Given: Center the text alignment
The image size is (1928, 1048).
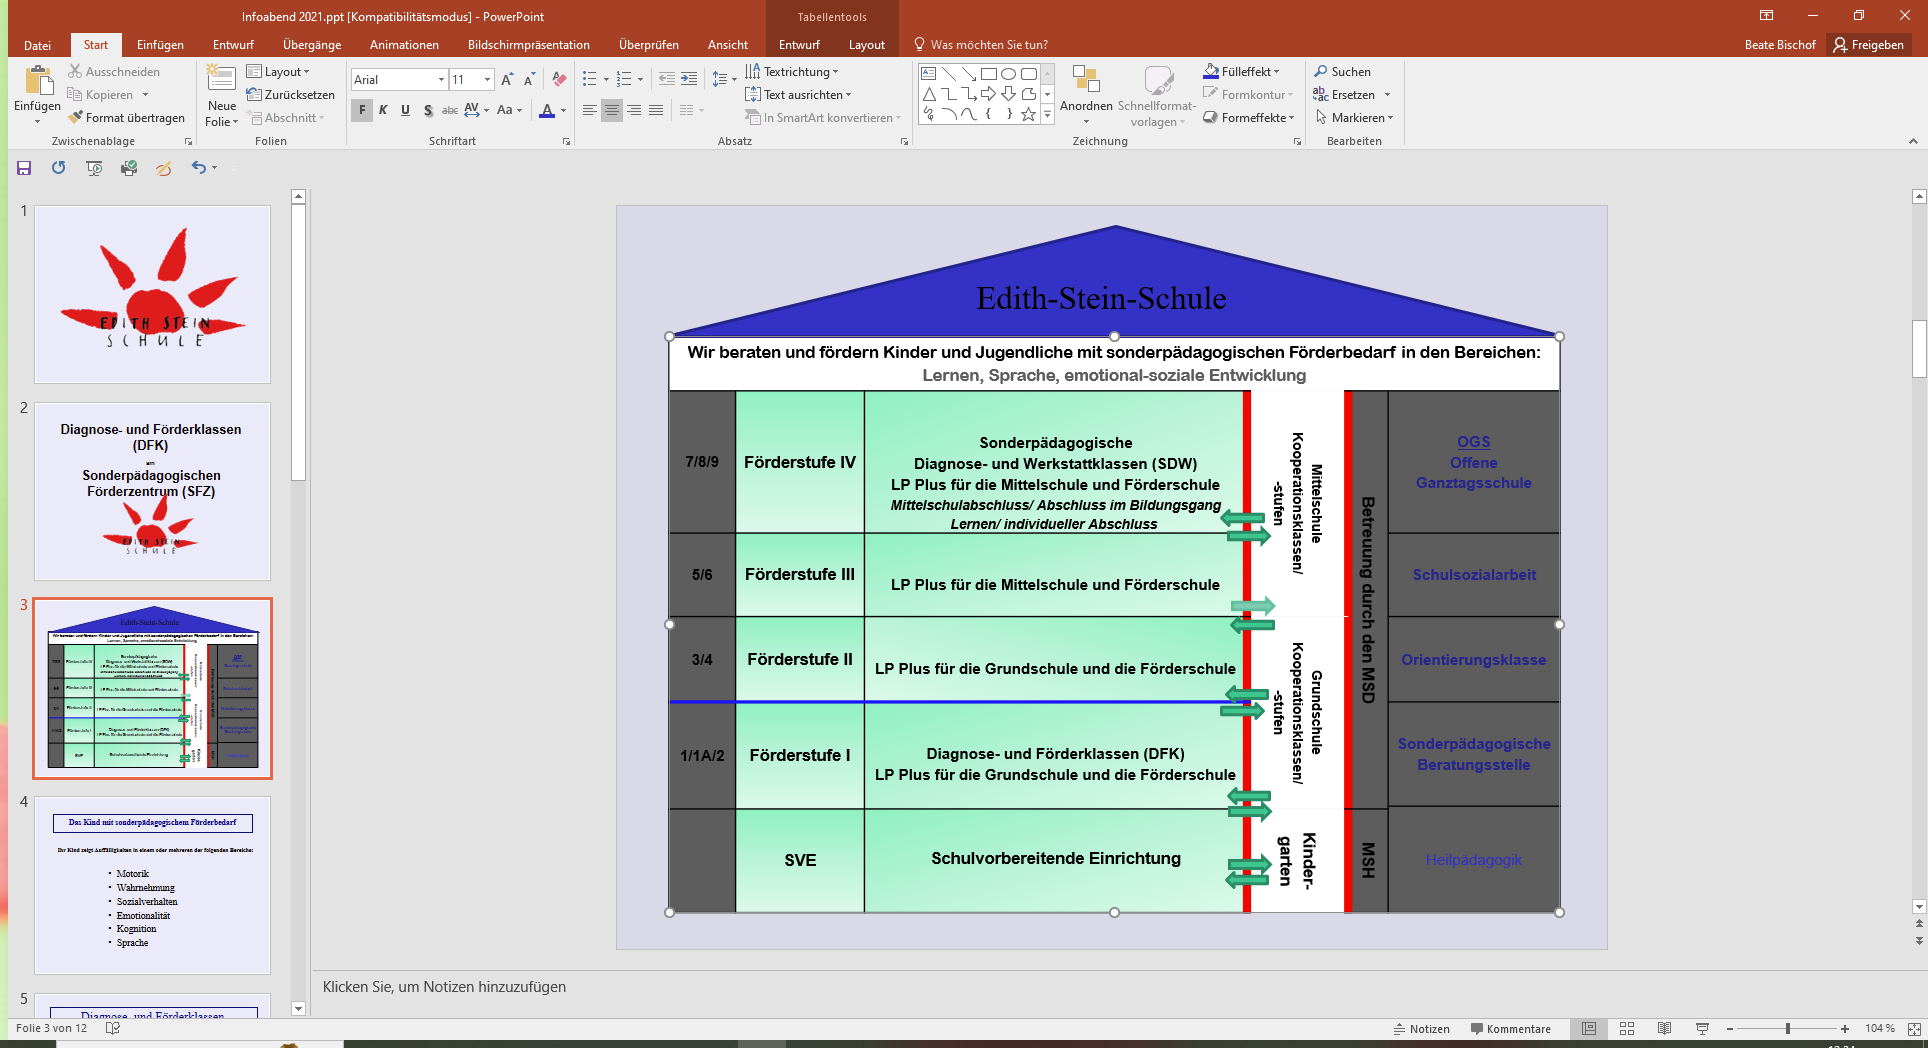Looking at the screenshot, I should point(611,110).
